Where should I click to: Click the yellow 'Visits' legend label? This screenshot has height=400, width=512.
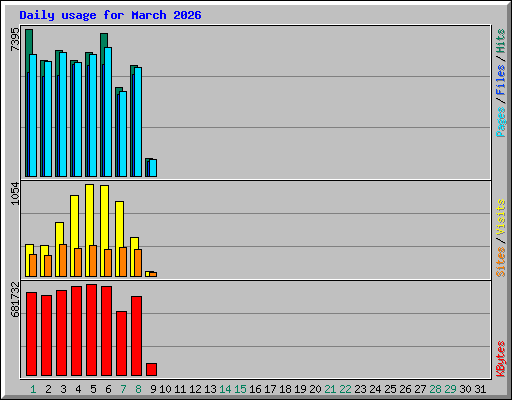point(501,217)
